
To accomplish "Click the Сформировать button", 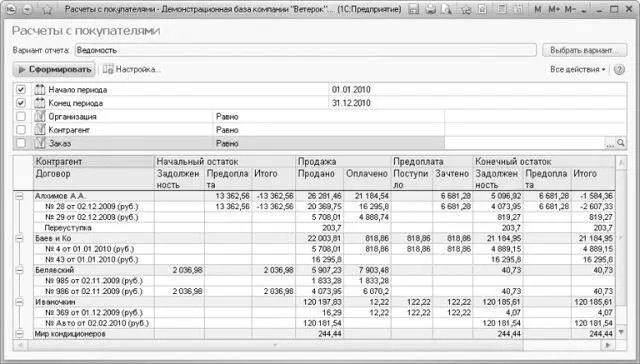I will [x=54, y=69].
